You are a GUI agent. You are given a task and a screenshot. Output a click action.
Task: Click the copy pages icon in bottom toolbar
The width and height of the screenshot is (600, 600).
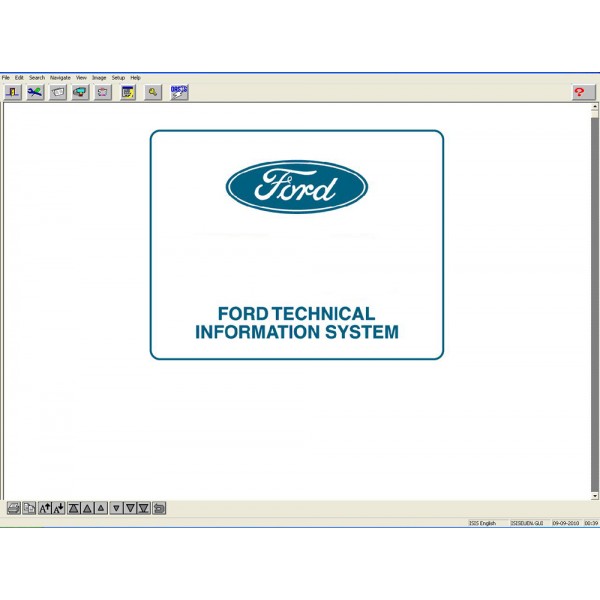(x=29, y=508)
